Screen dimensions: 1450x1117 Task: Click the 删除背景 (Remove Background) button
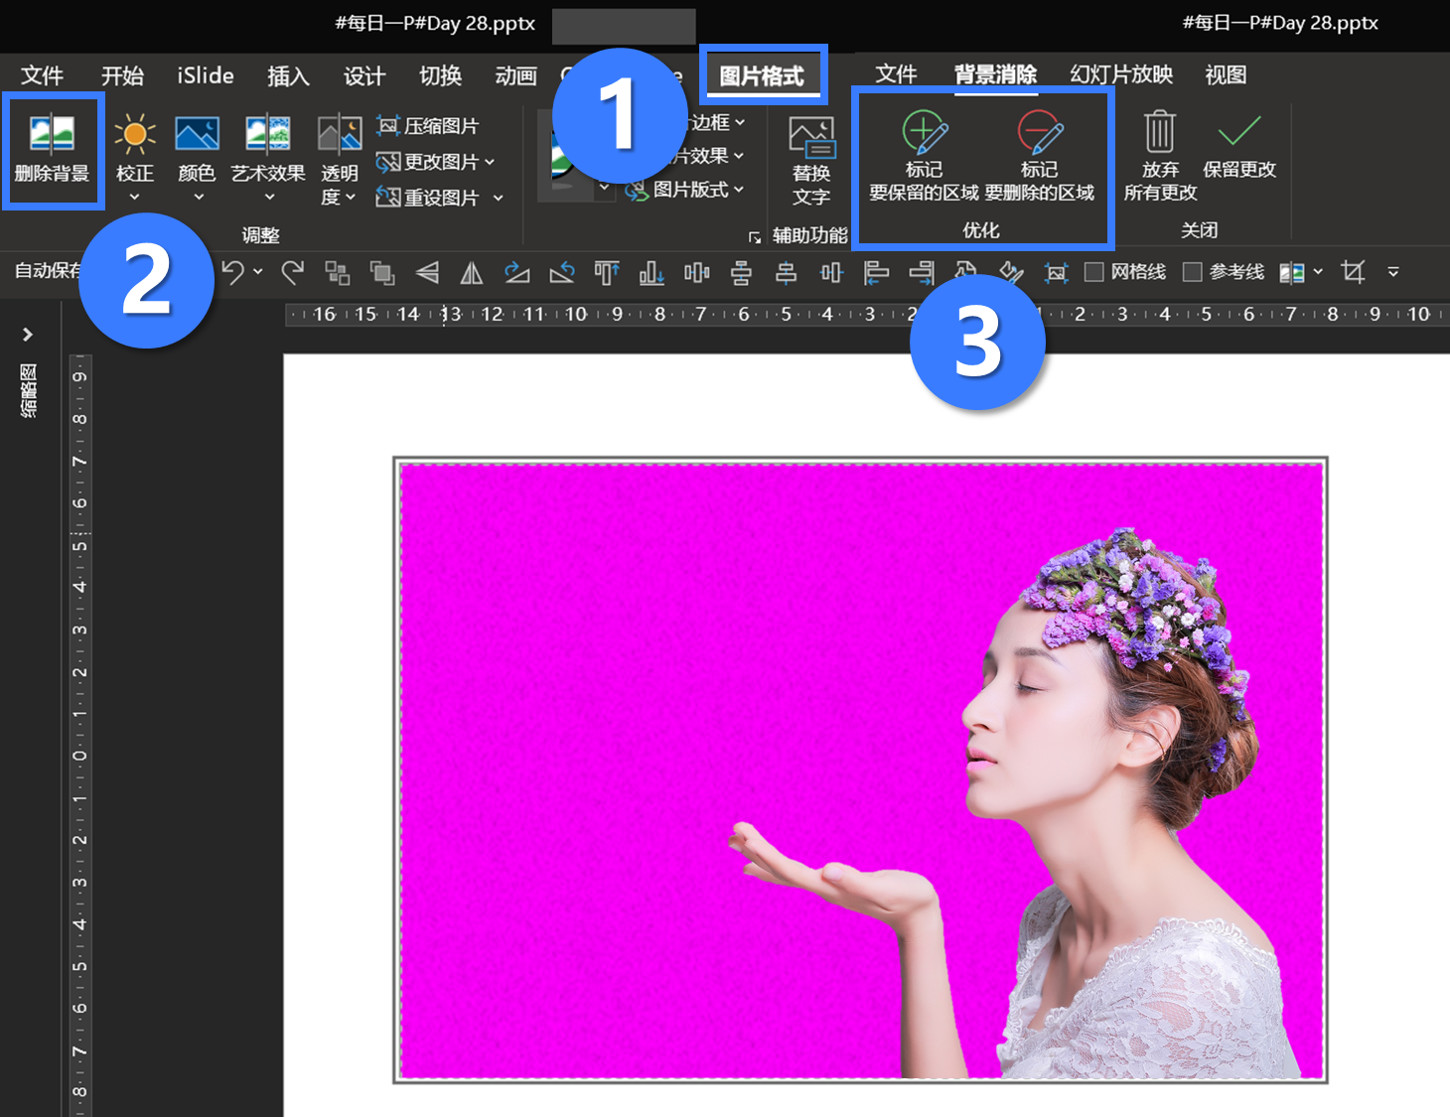[52, 148]
